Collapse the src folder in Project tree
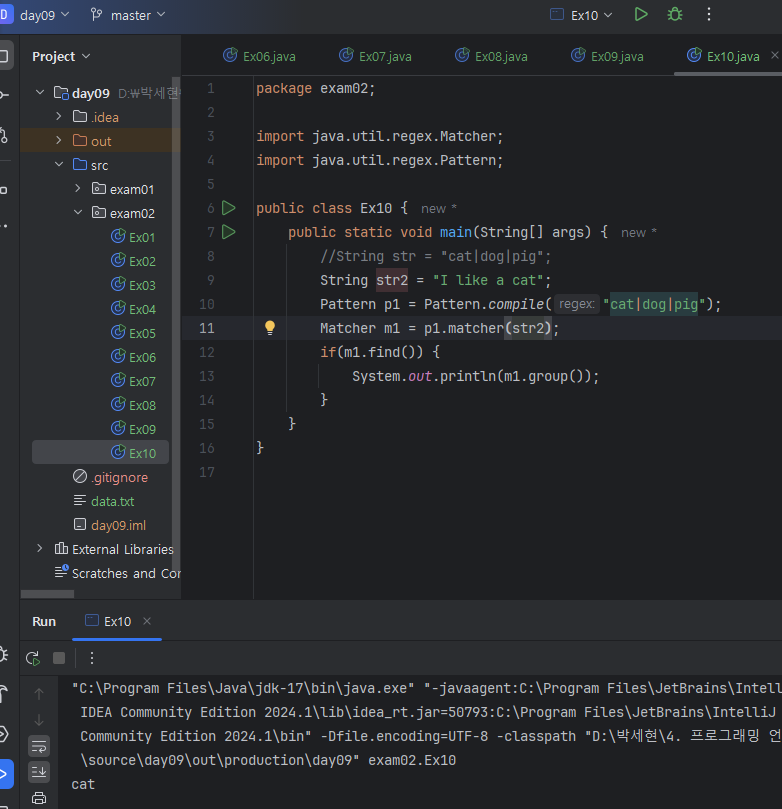This screenshot has width=782, height=809. pyautogui.click(x=60, y=165)
